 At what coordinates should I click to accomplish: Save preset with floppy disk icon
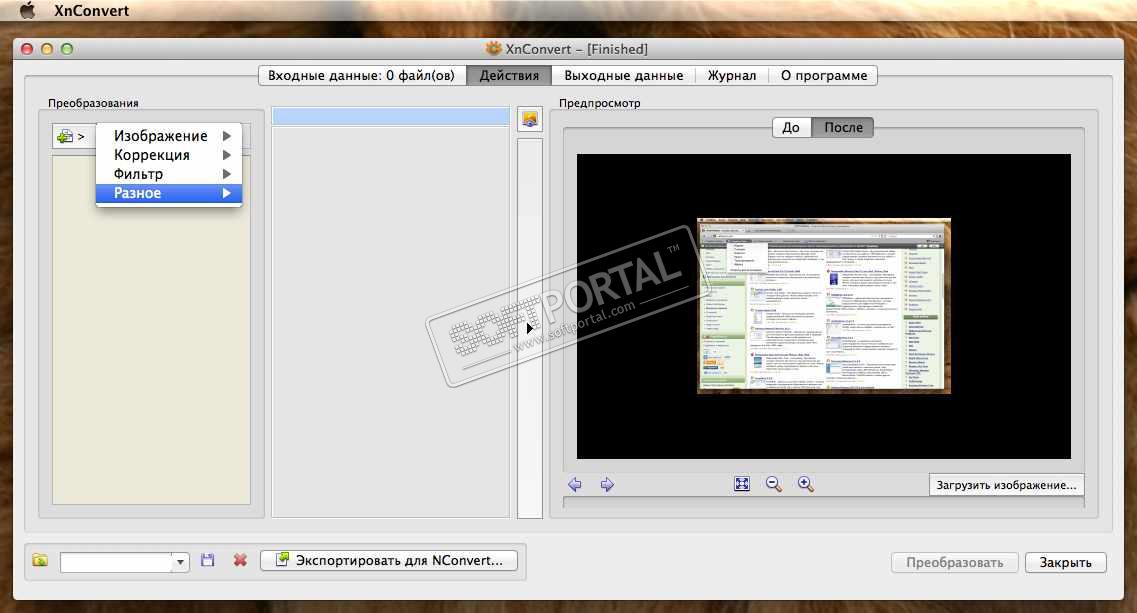(208, 560)
